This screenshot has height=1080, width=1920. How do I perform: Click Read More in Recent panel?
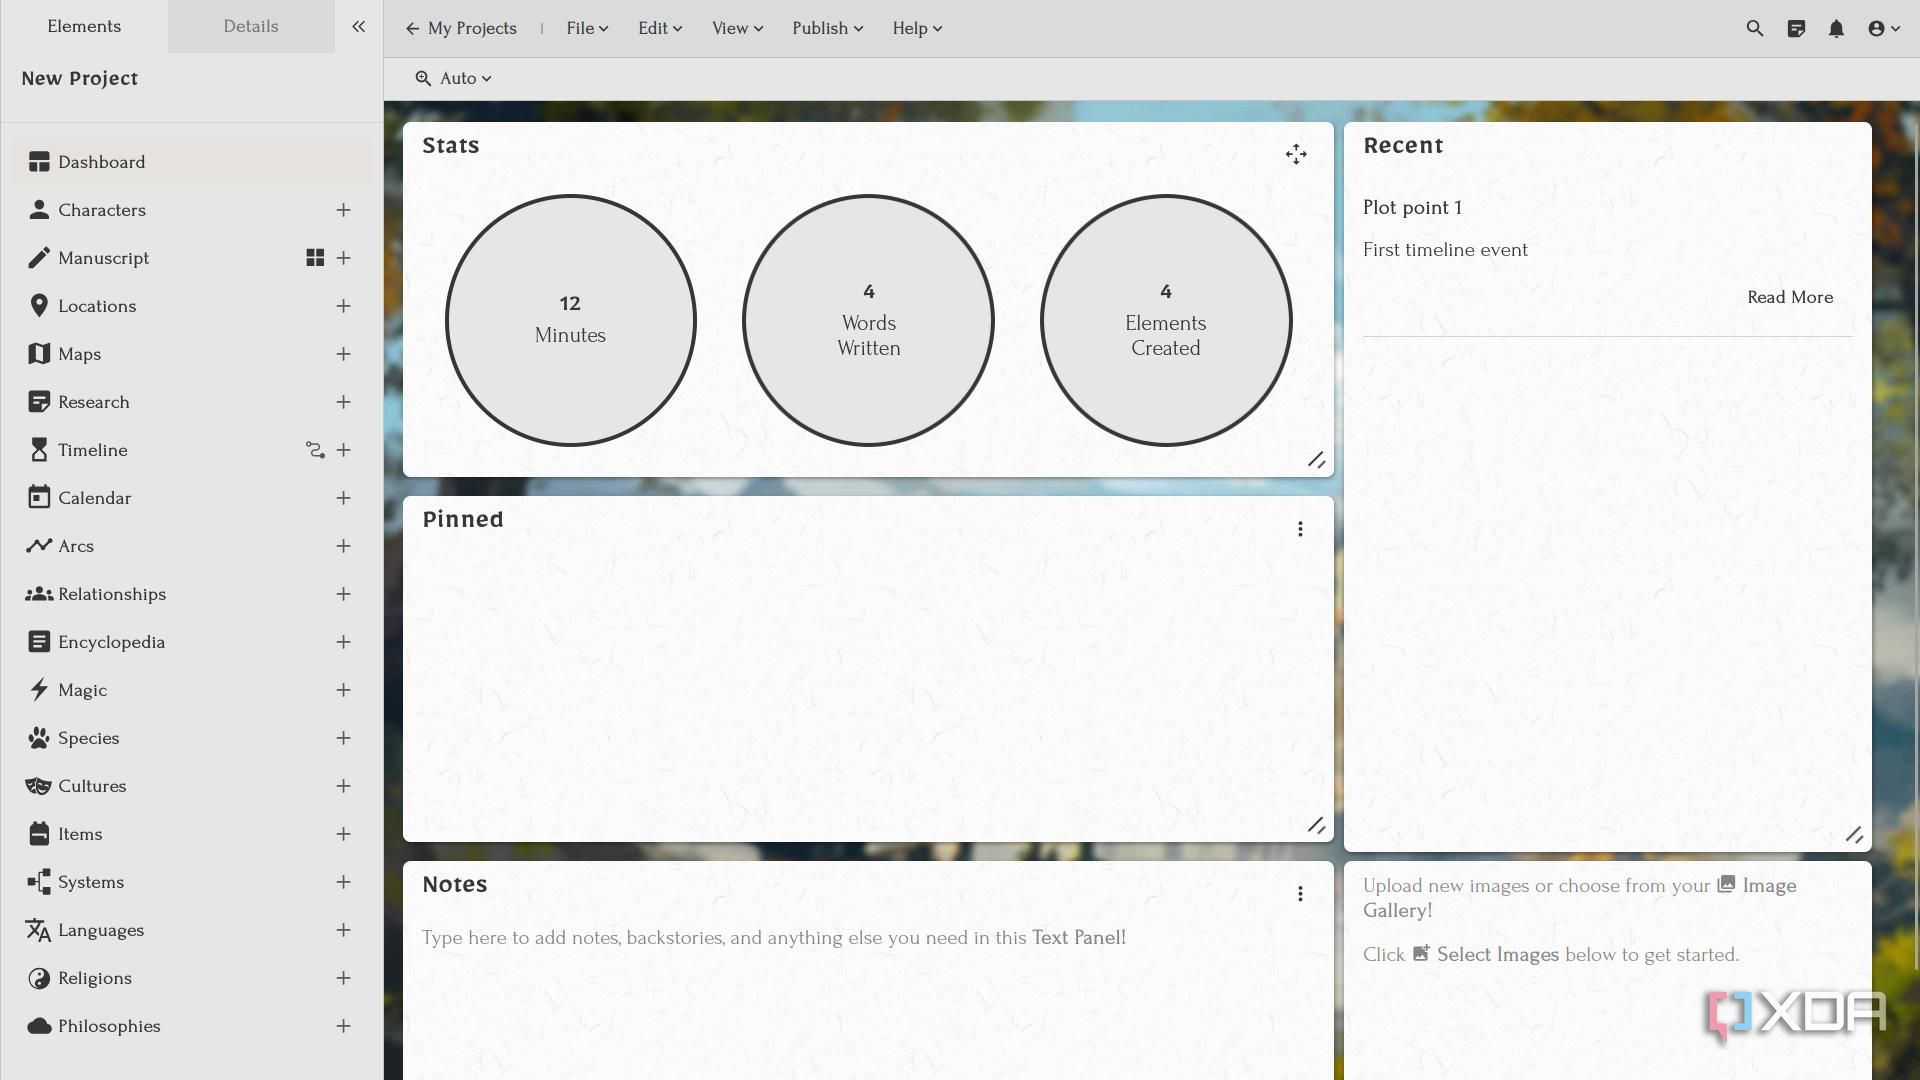[1790, 297]
